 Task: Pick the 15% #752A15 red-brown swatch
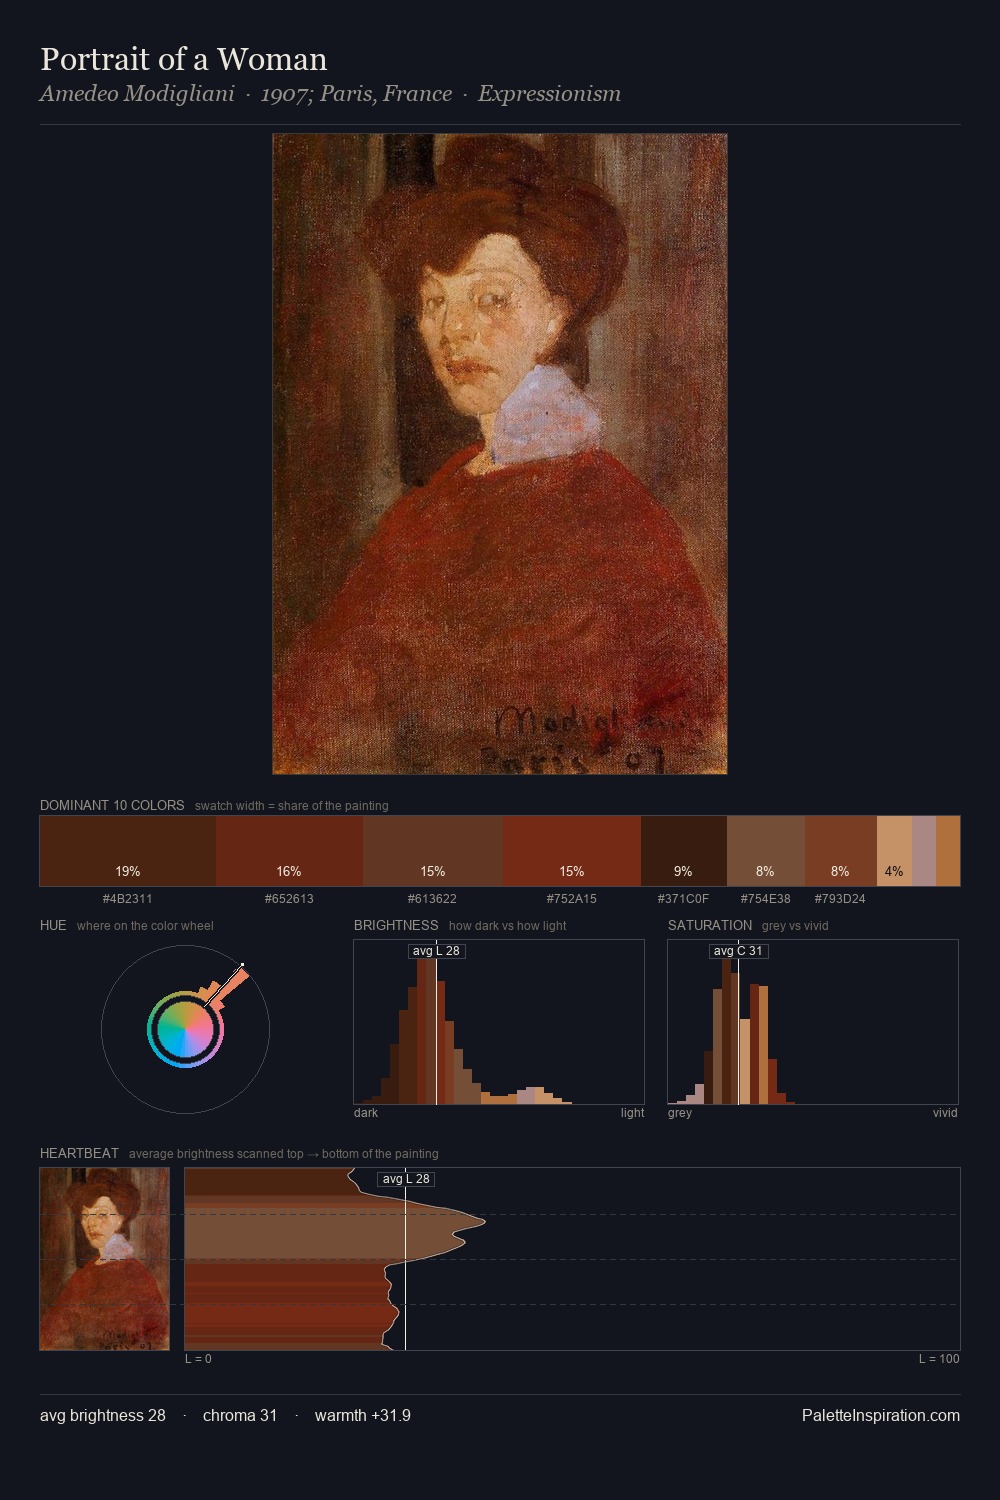571,851
